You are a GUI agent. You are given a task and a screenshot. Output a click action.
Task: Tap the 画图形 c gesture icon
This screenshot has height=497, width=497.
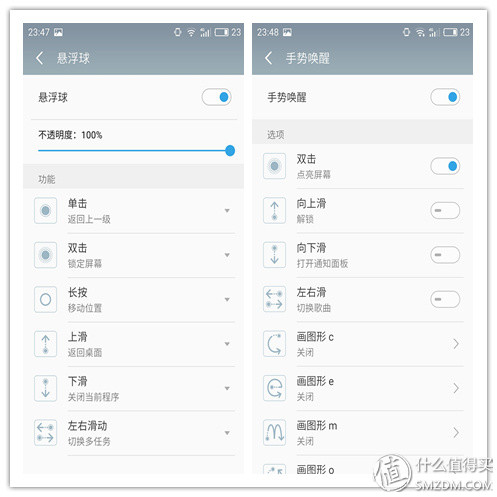274,344
